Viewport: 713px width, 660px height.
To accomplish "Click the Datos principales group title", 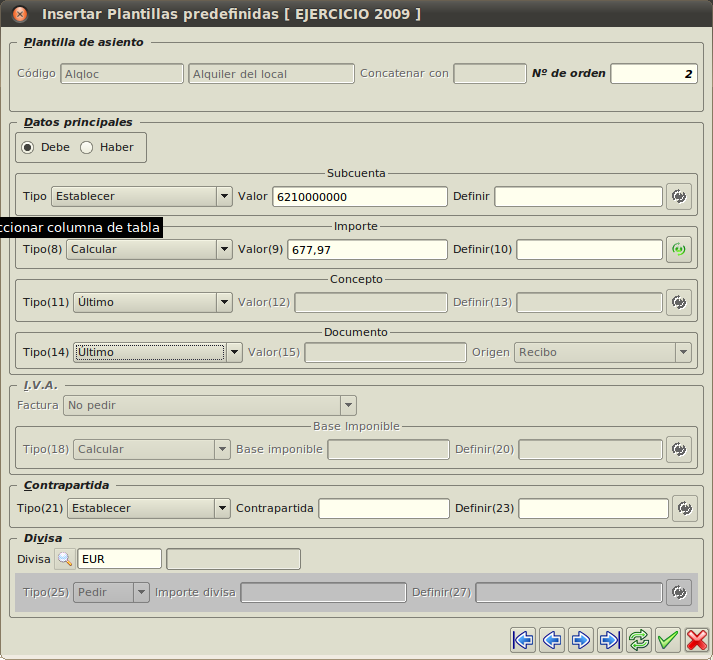I will coord(78,122).
